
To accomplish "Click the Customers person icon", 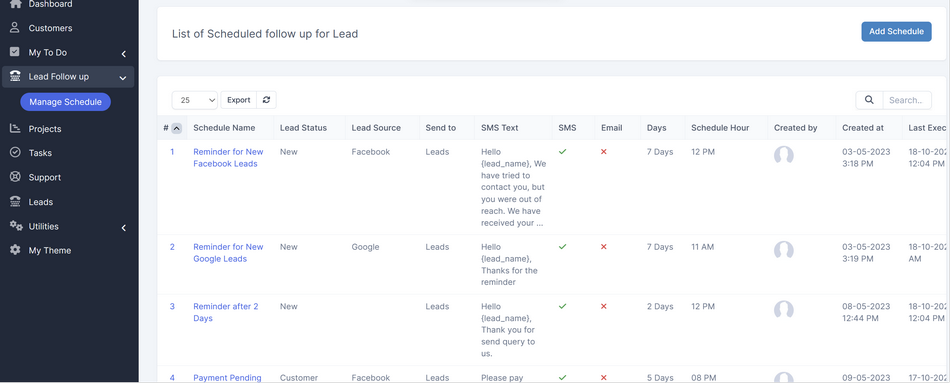I will pyautogui.click(x=15, y=28).
